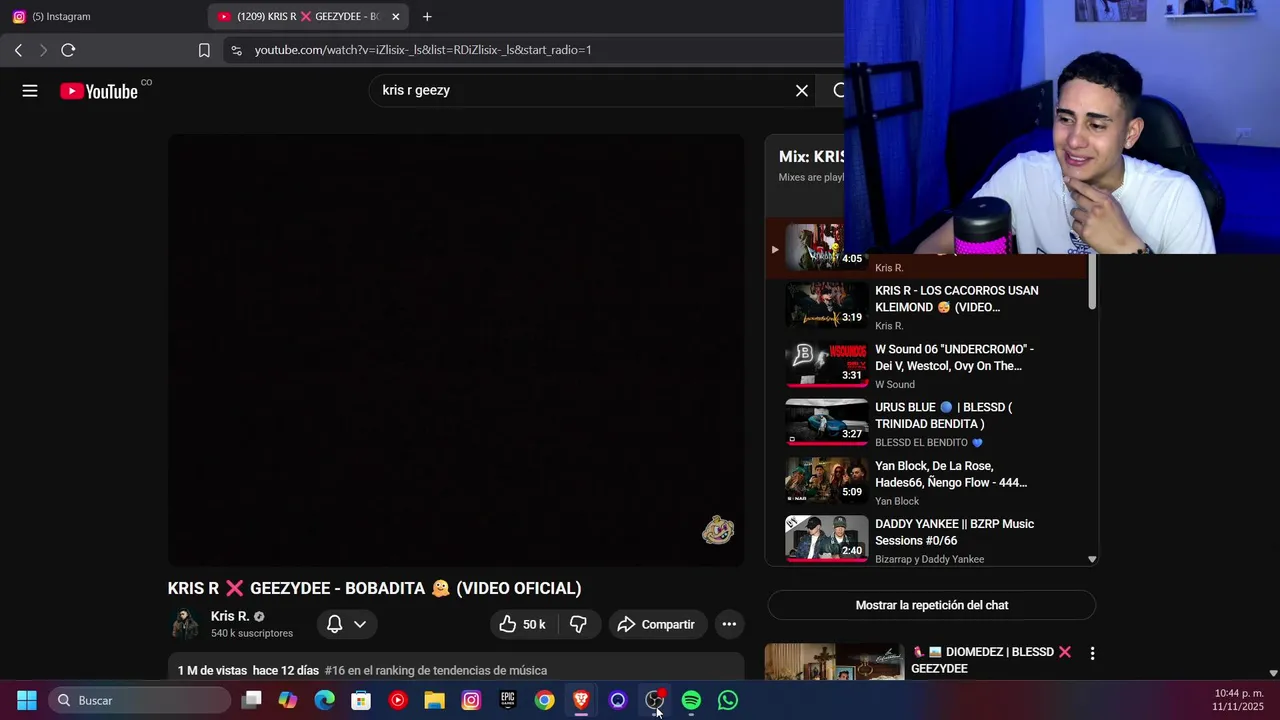Open YouTube Music from the taskbar
This screenshot has height=720, width=1280.
click(x=398, y=700)
